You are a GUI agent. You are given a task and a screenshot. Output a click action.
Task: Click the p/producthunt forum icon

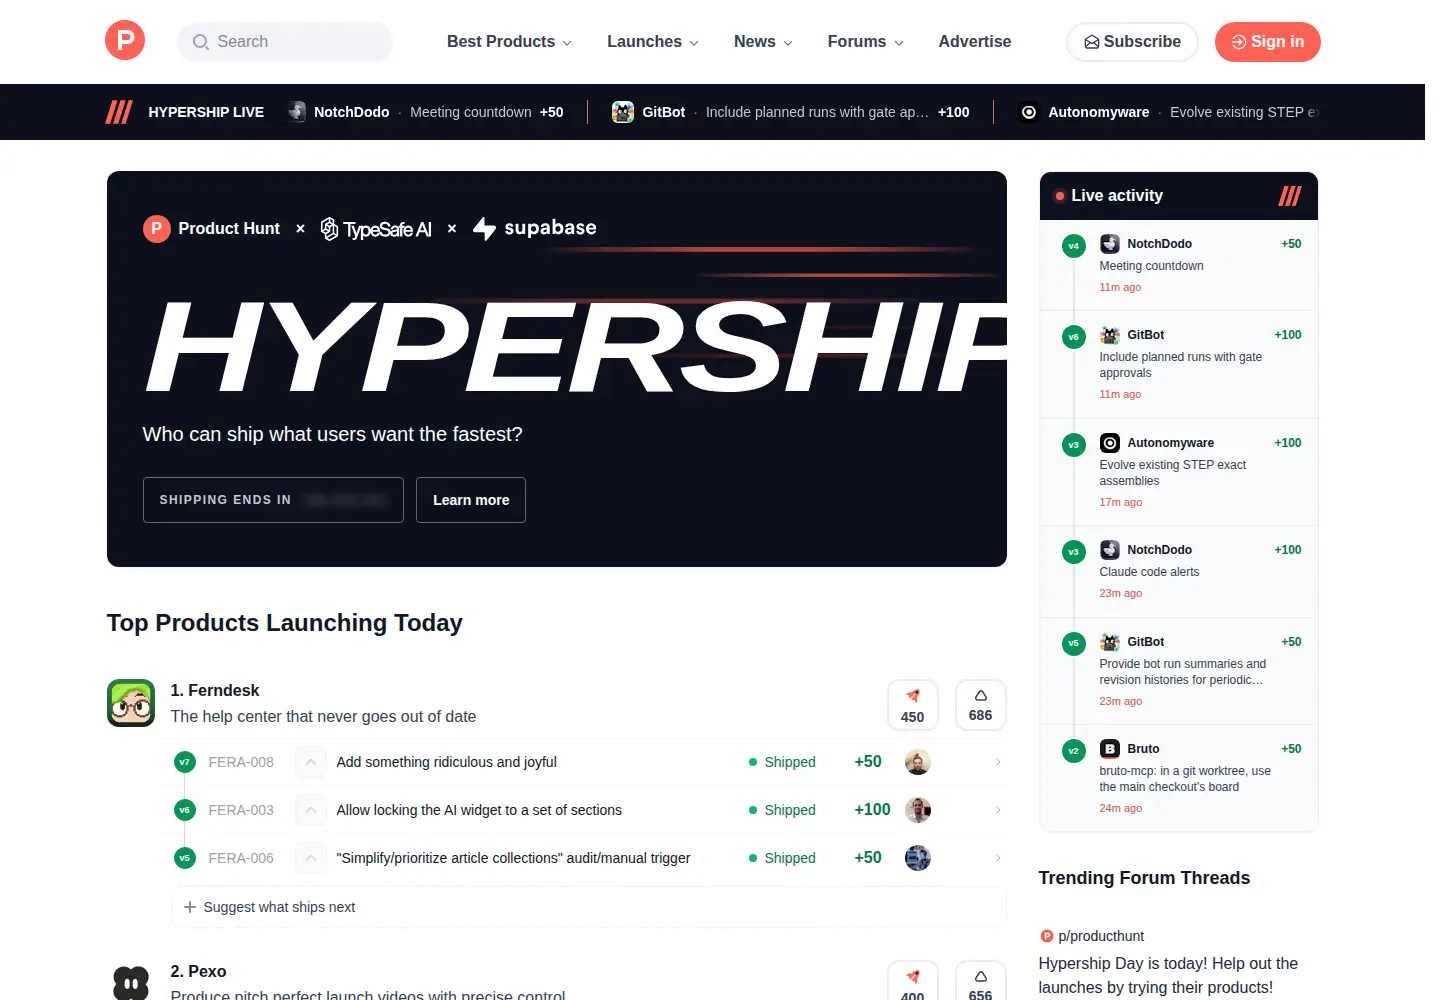1047,936
